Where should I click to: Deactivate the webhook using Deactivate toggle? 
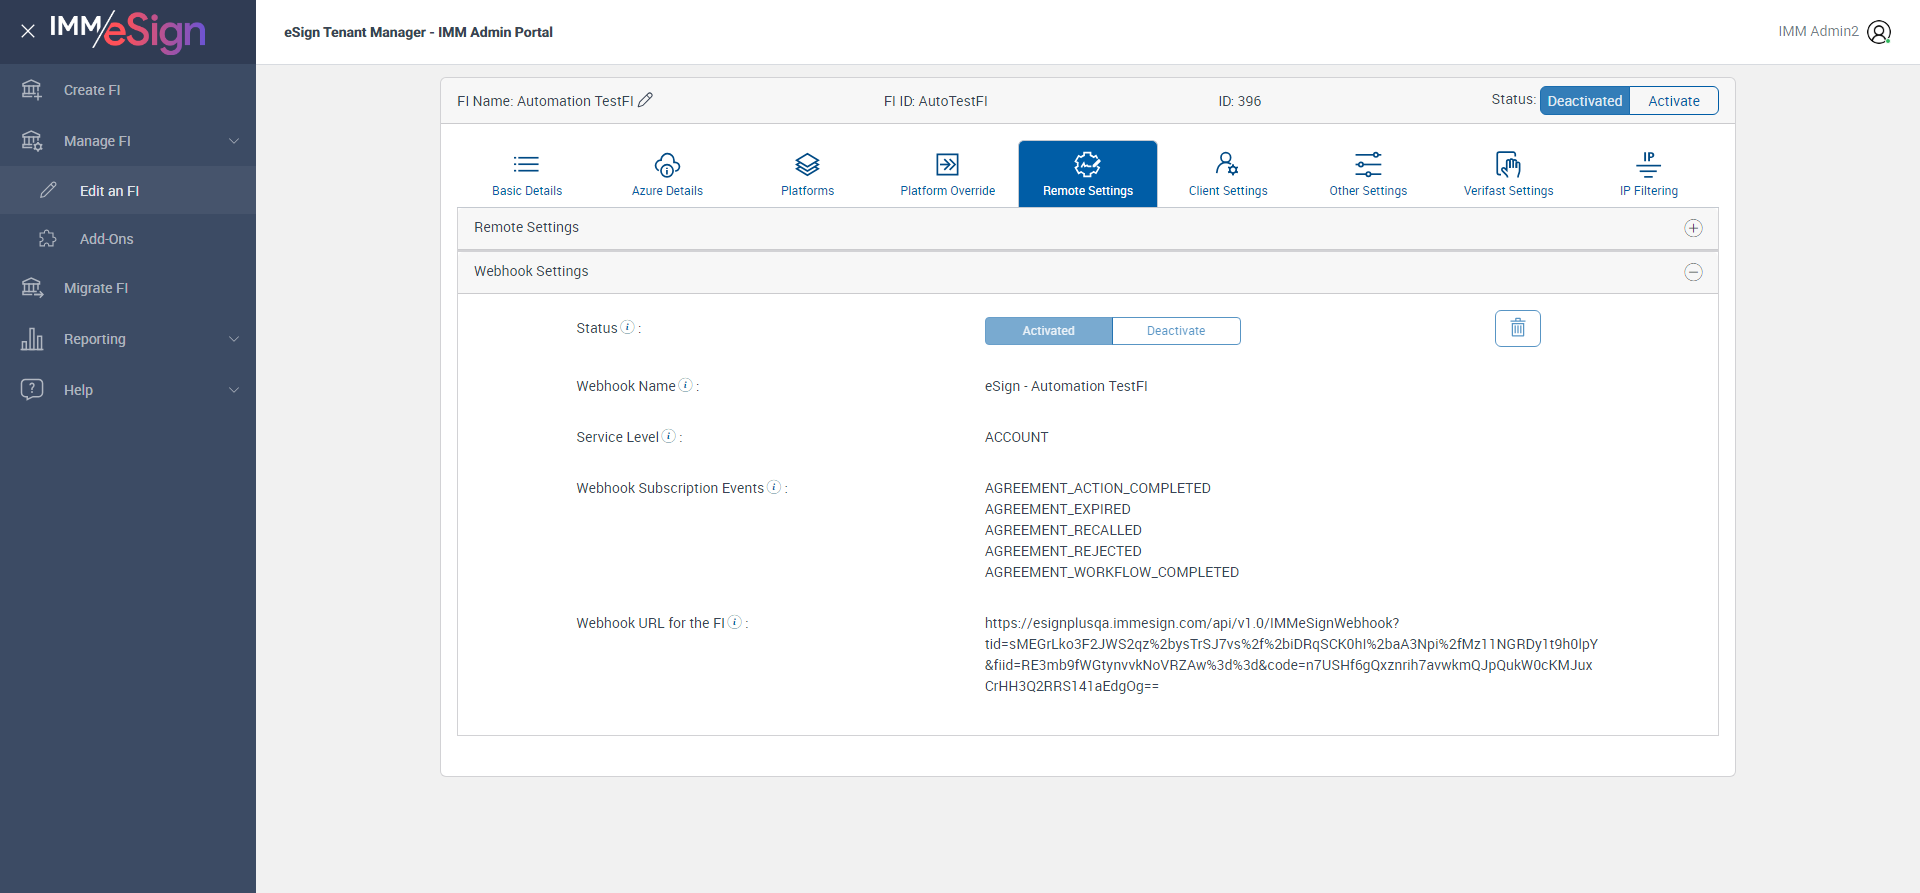click(1176, 331)
